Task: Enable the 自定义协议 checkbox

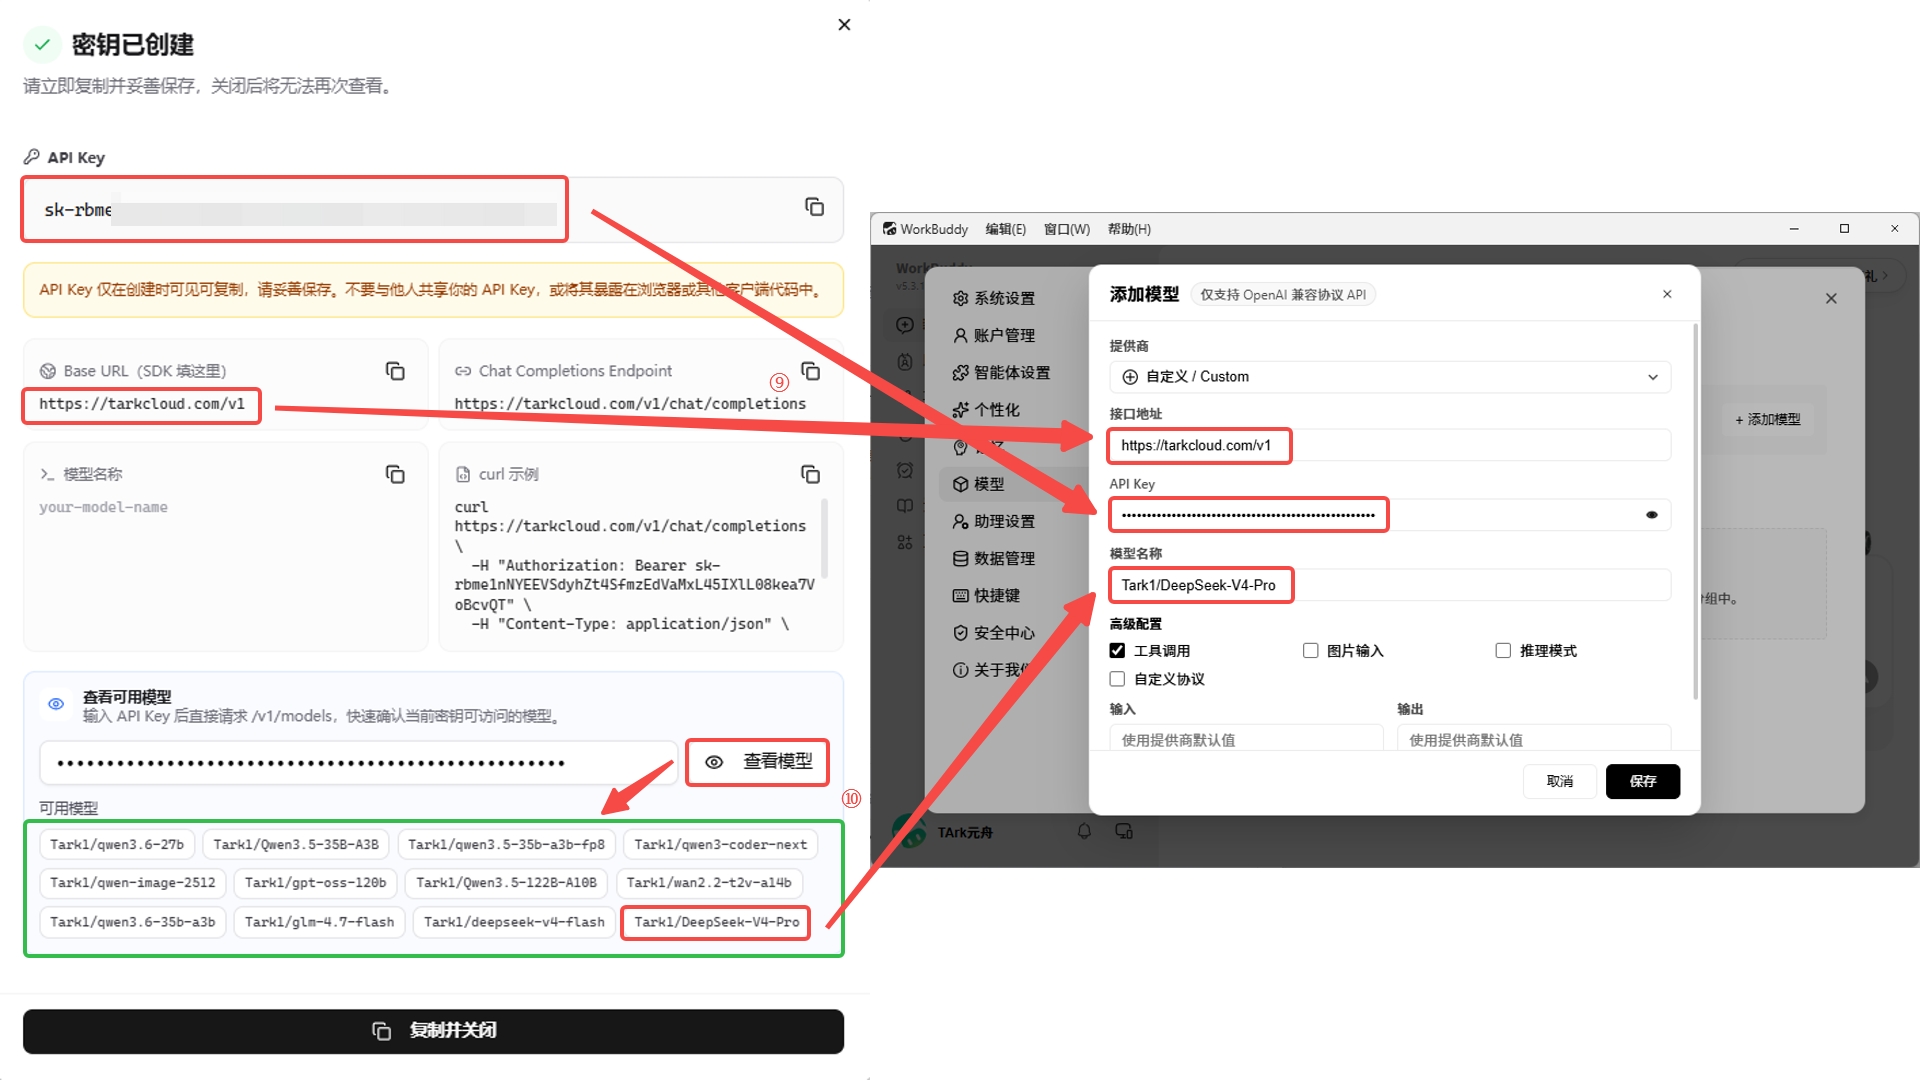Action: (1117, 679)
